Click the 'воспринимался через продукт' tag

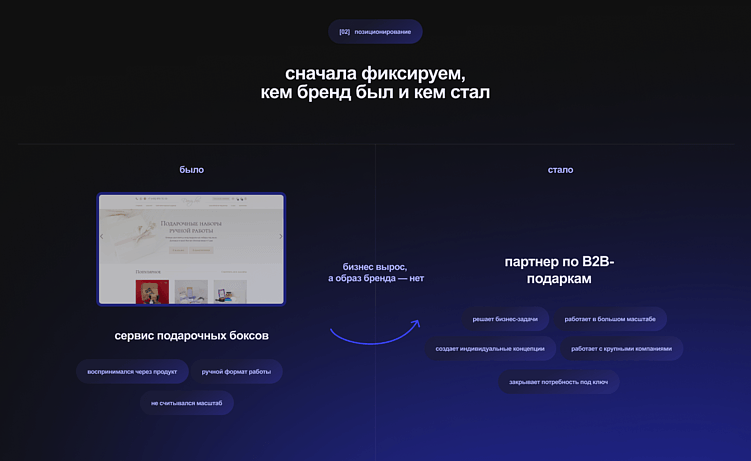pyautogui.click(x=132, y=371)
